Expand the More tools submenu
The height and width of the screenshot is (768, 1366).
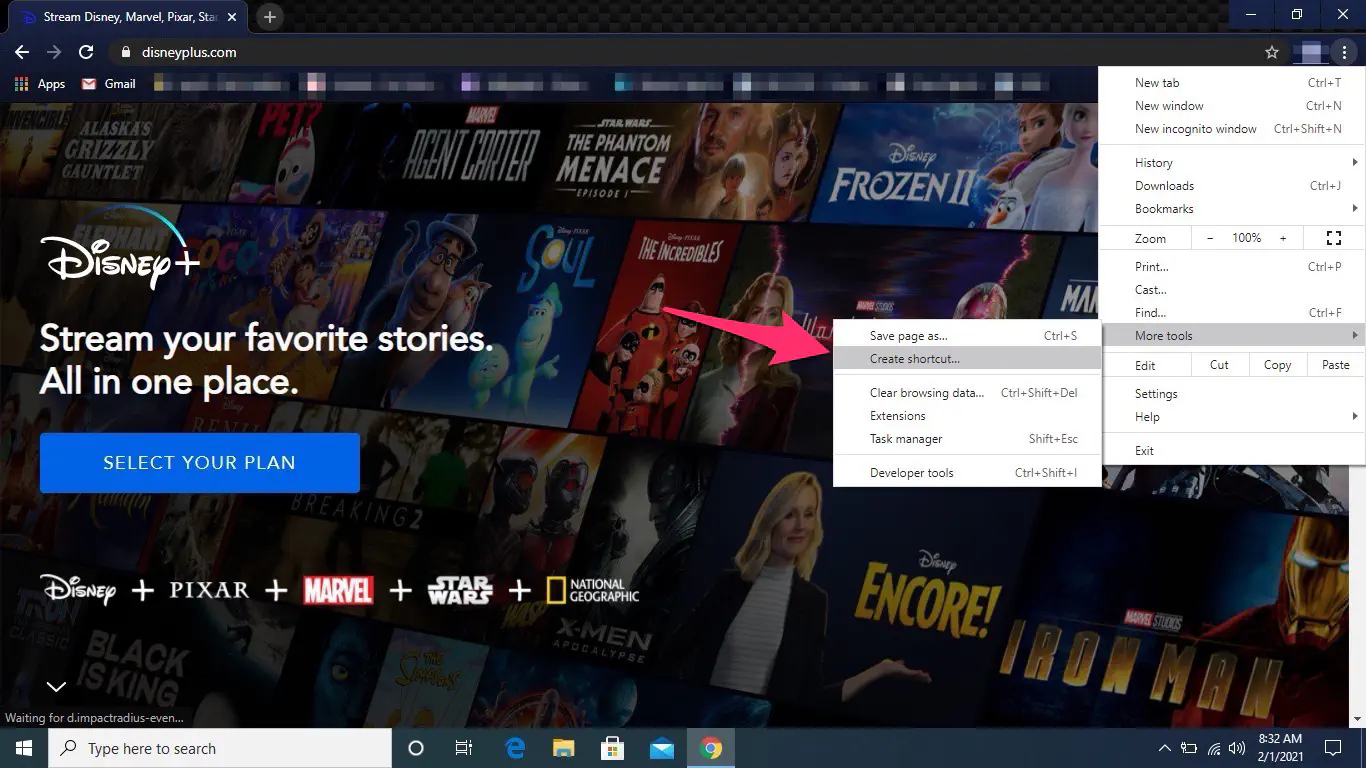tap(1232, 336)
